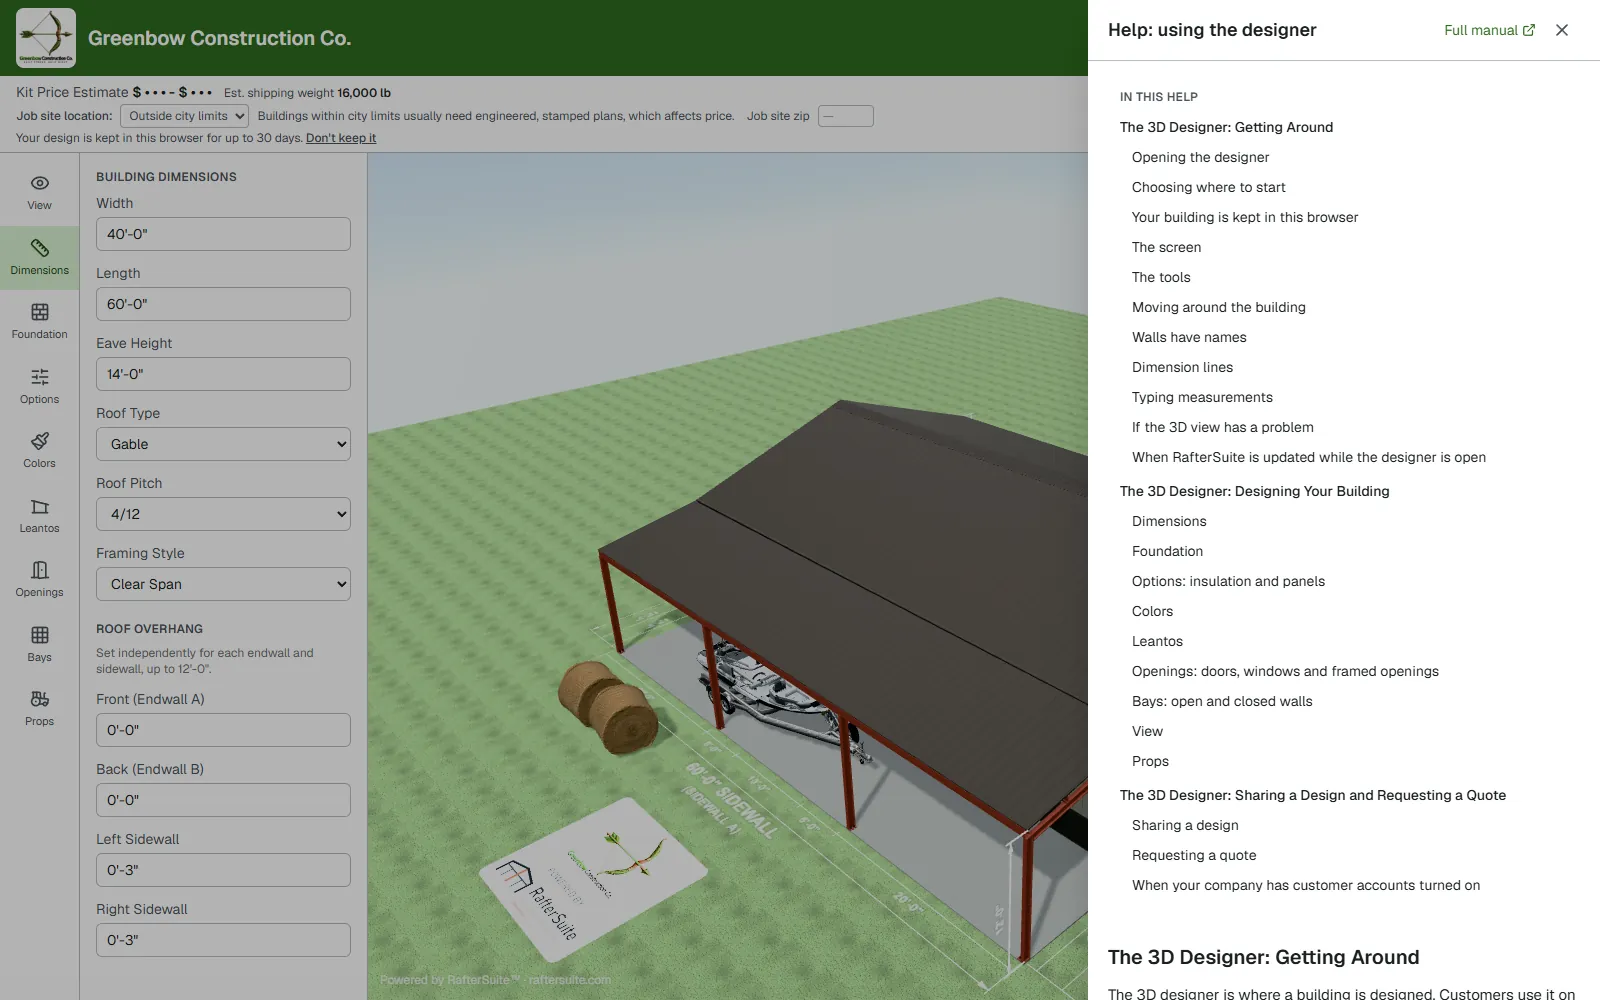Open the Full manual link
This screenshot has width=1600, height=1000.
[x=1489, y=30]
